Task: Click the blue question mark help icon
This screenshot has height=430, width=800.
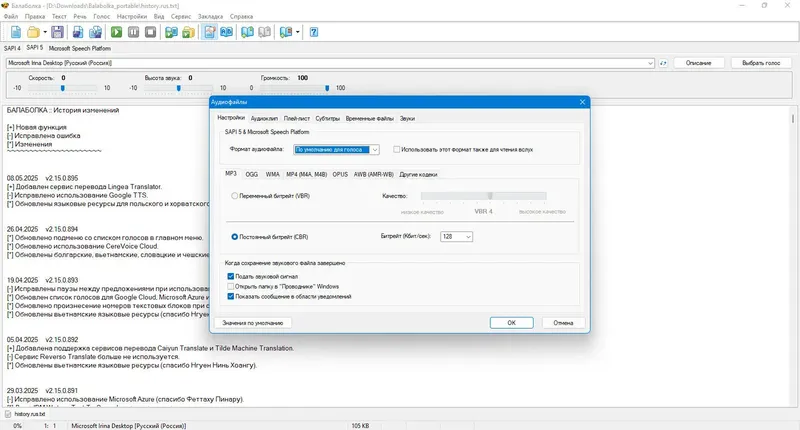Action: click(x=314, y=32)
